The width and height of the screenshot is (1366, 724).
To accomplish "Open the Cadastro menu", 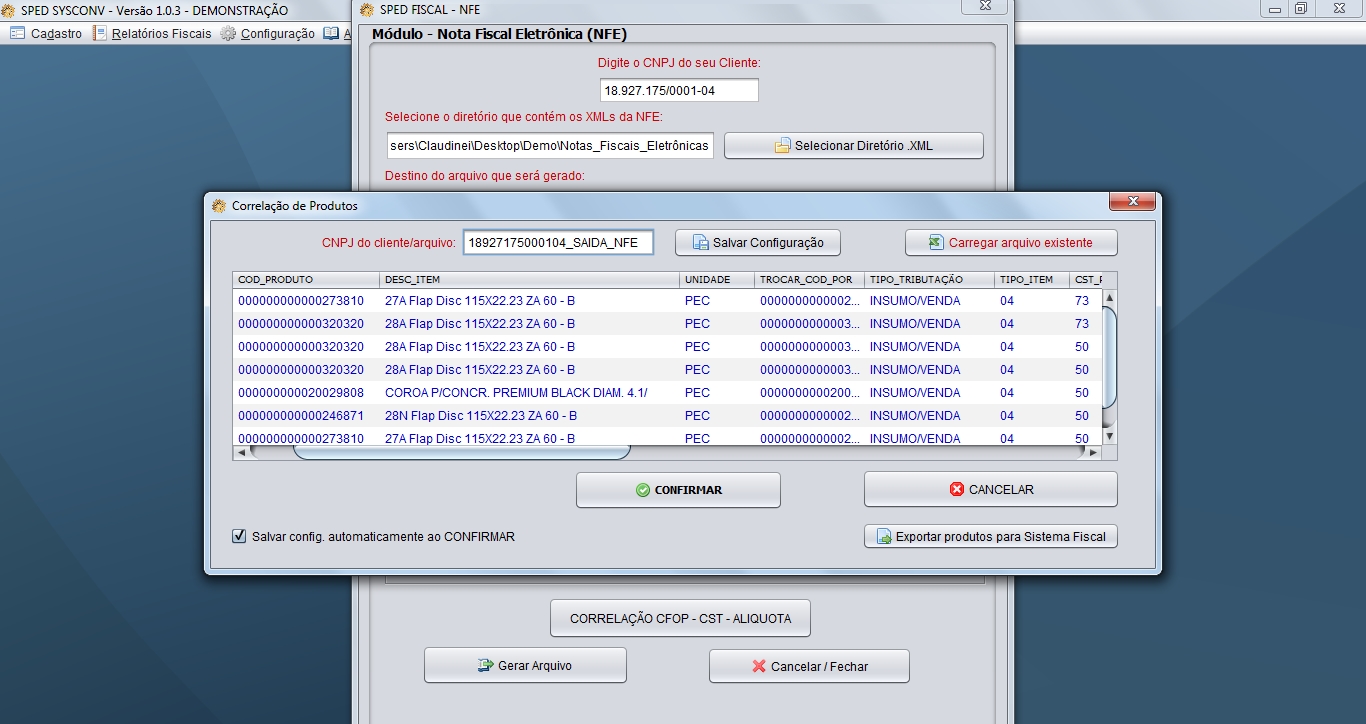I will click(x=45, y=32).
